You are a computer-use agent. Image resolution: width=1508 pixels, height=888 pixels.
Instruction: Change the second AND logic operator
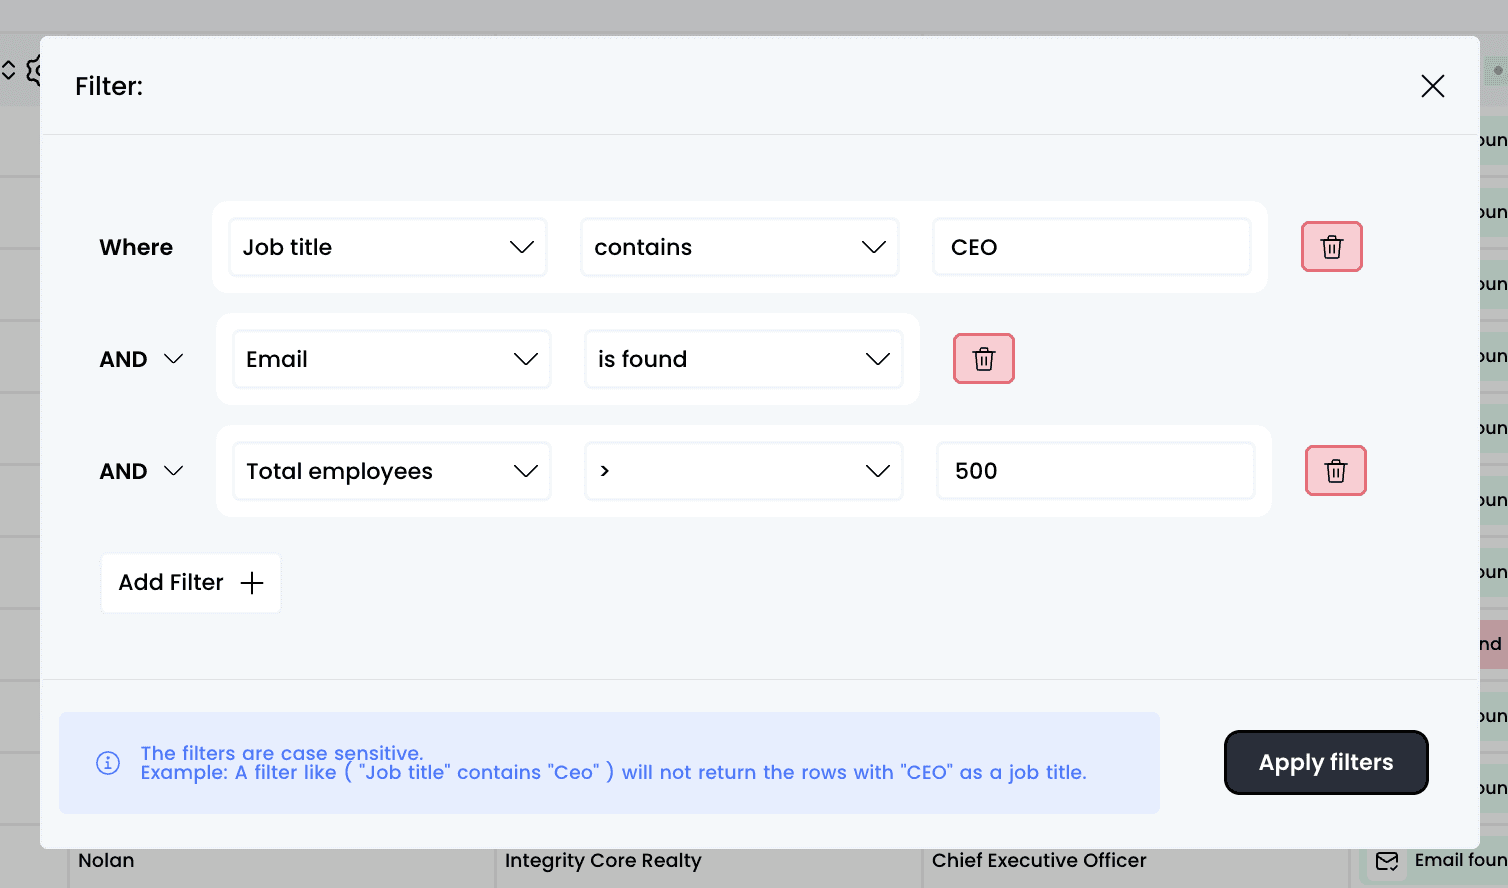(142, 471)
